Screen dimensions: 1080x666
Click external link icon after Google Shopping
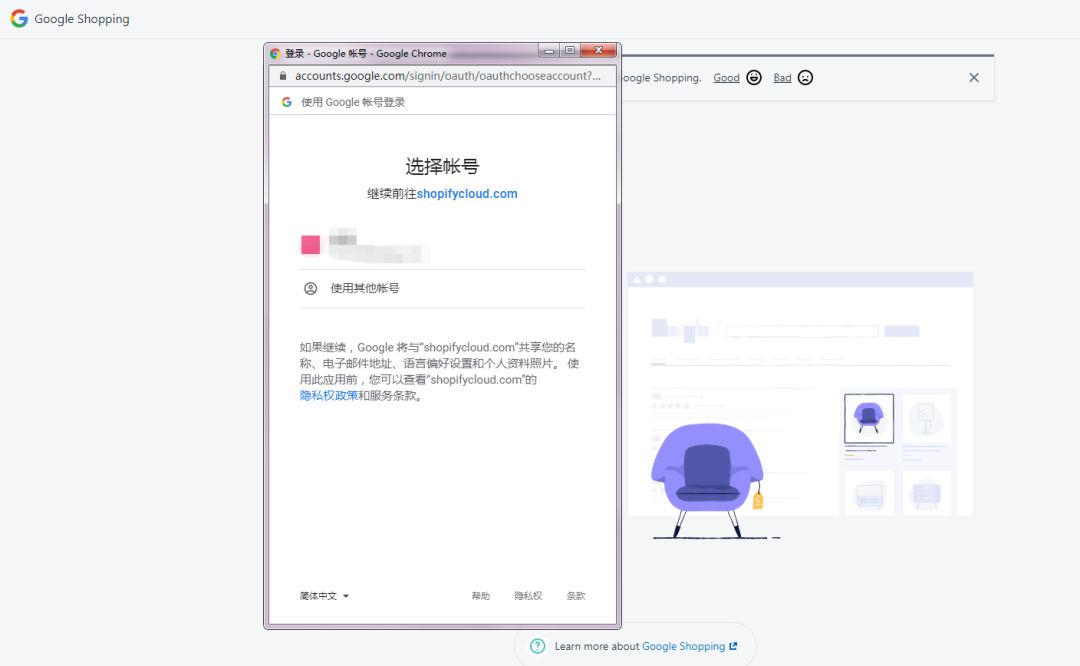point(734,646)
